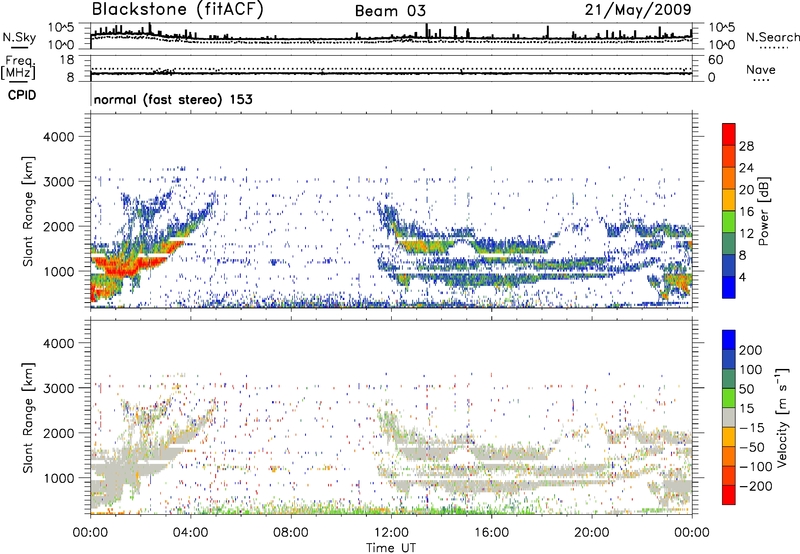Click the gray segment of the Velocity color bar

(729, 418)
